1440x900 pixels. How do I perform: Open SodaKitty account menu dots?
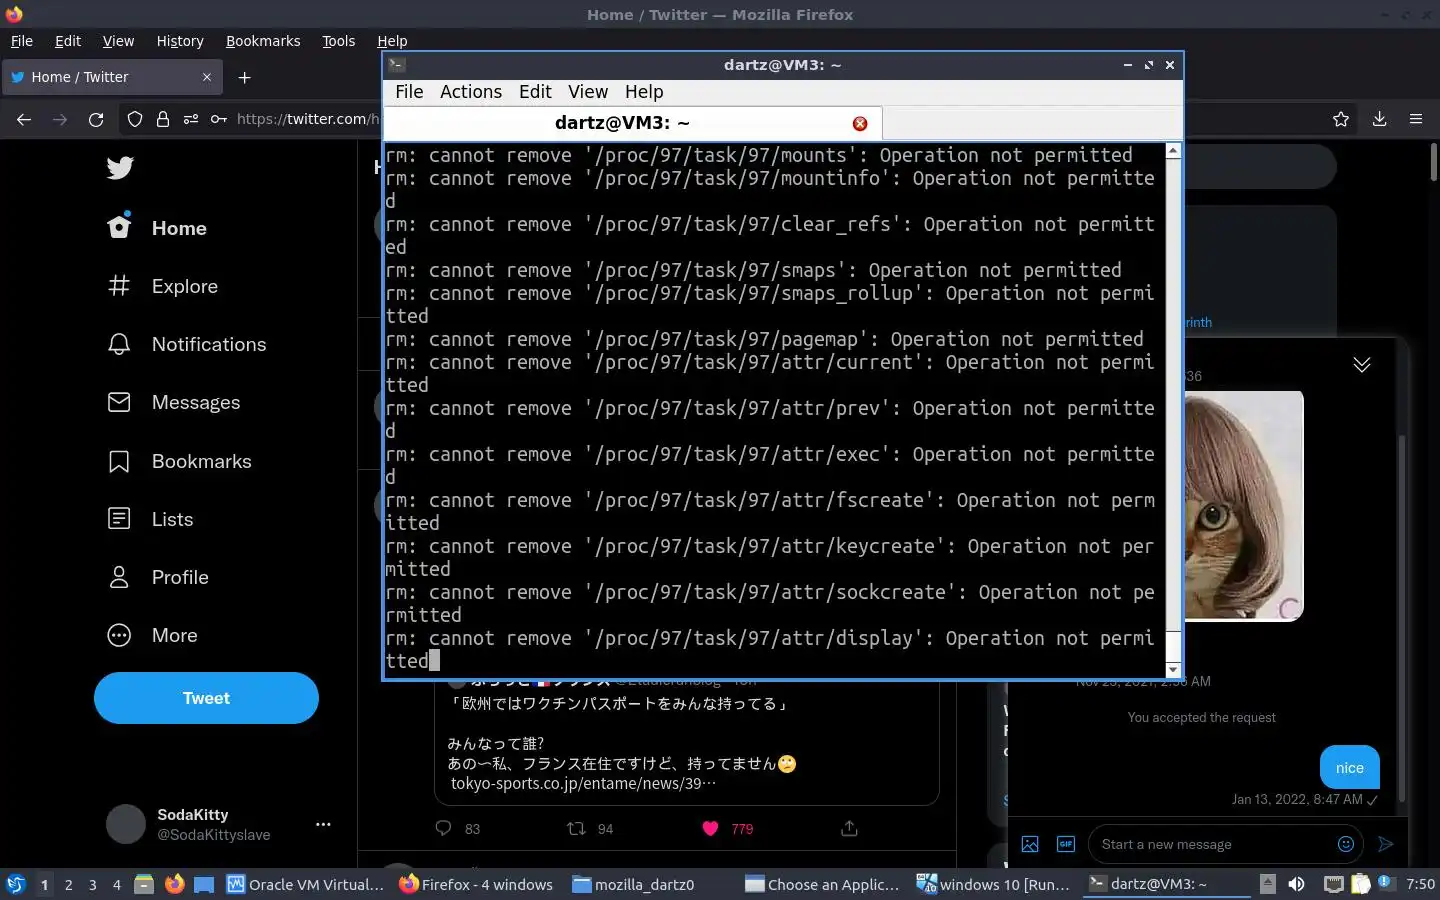(x=323, y=824)
